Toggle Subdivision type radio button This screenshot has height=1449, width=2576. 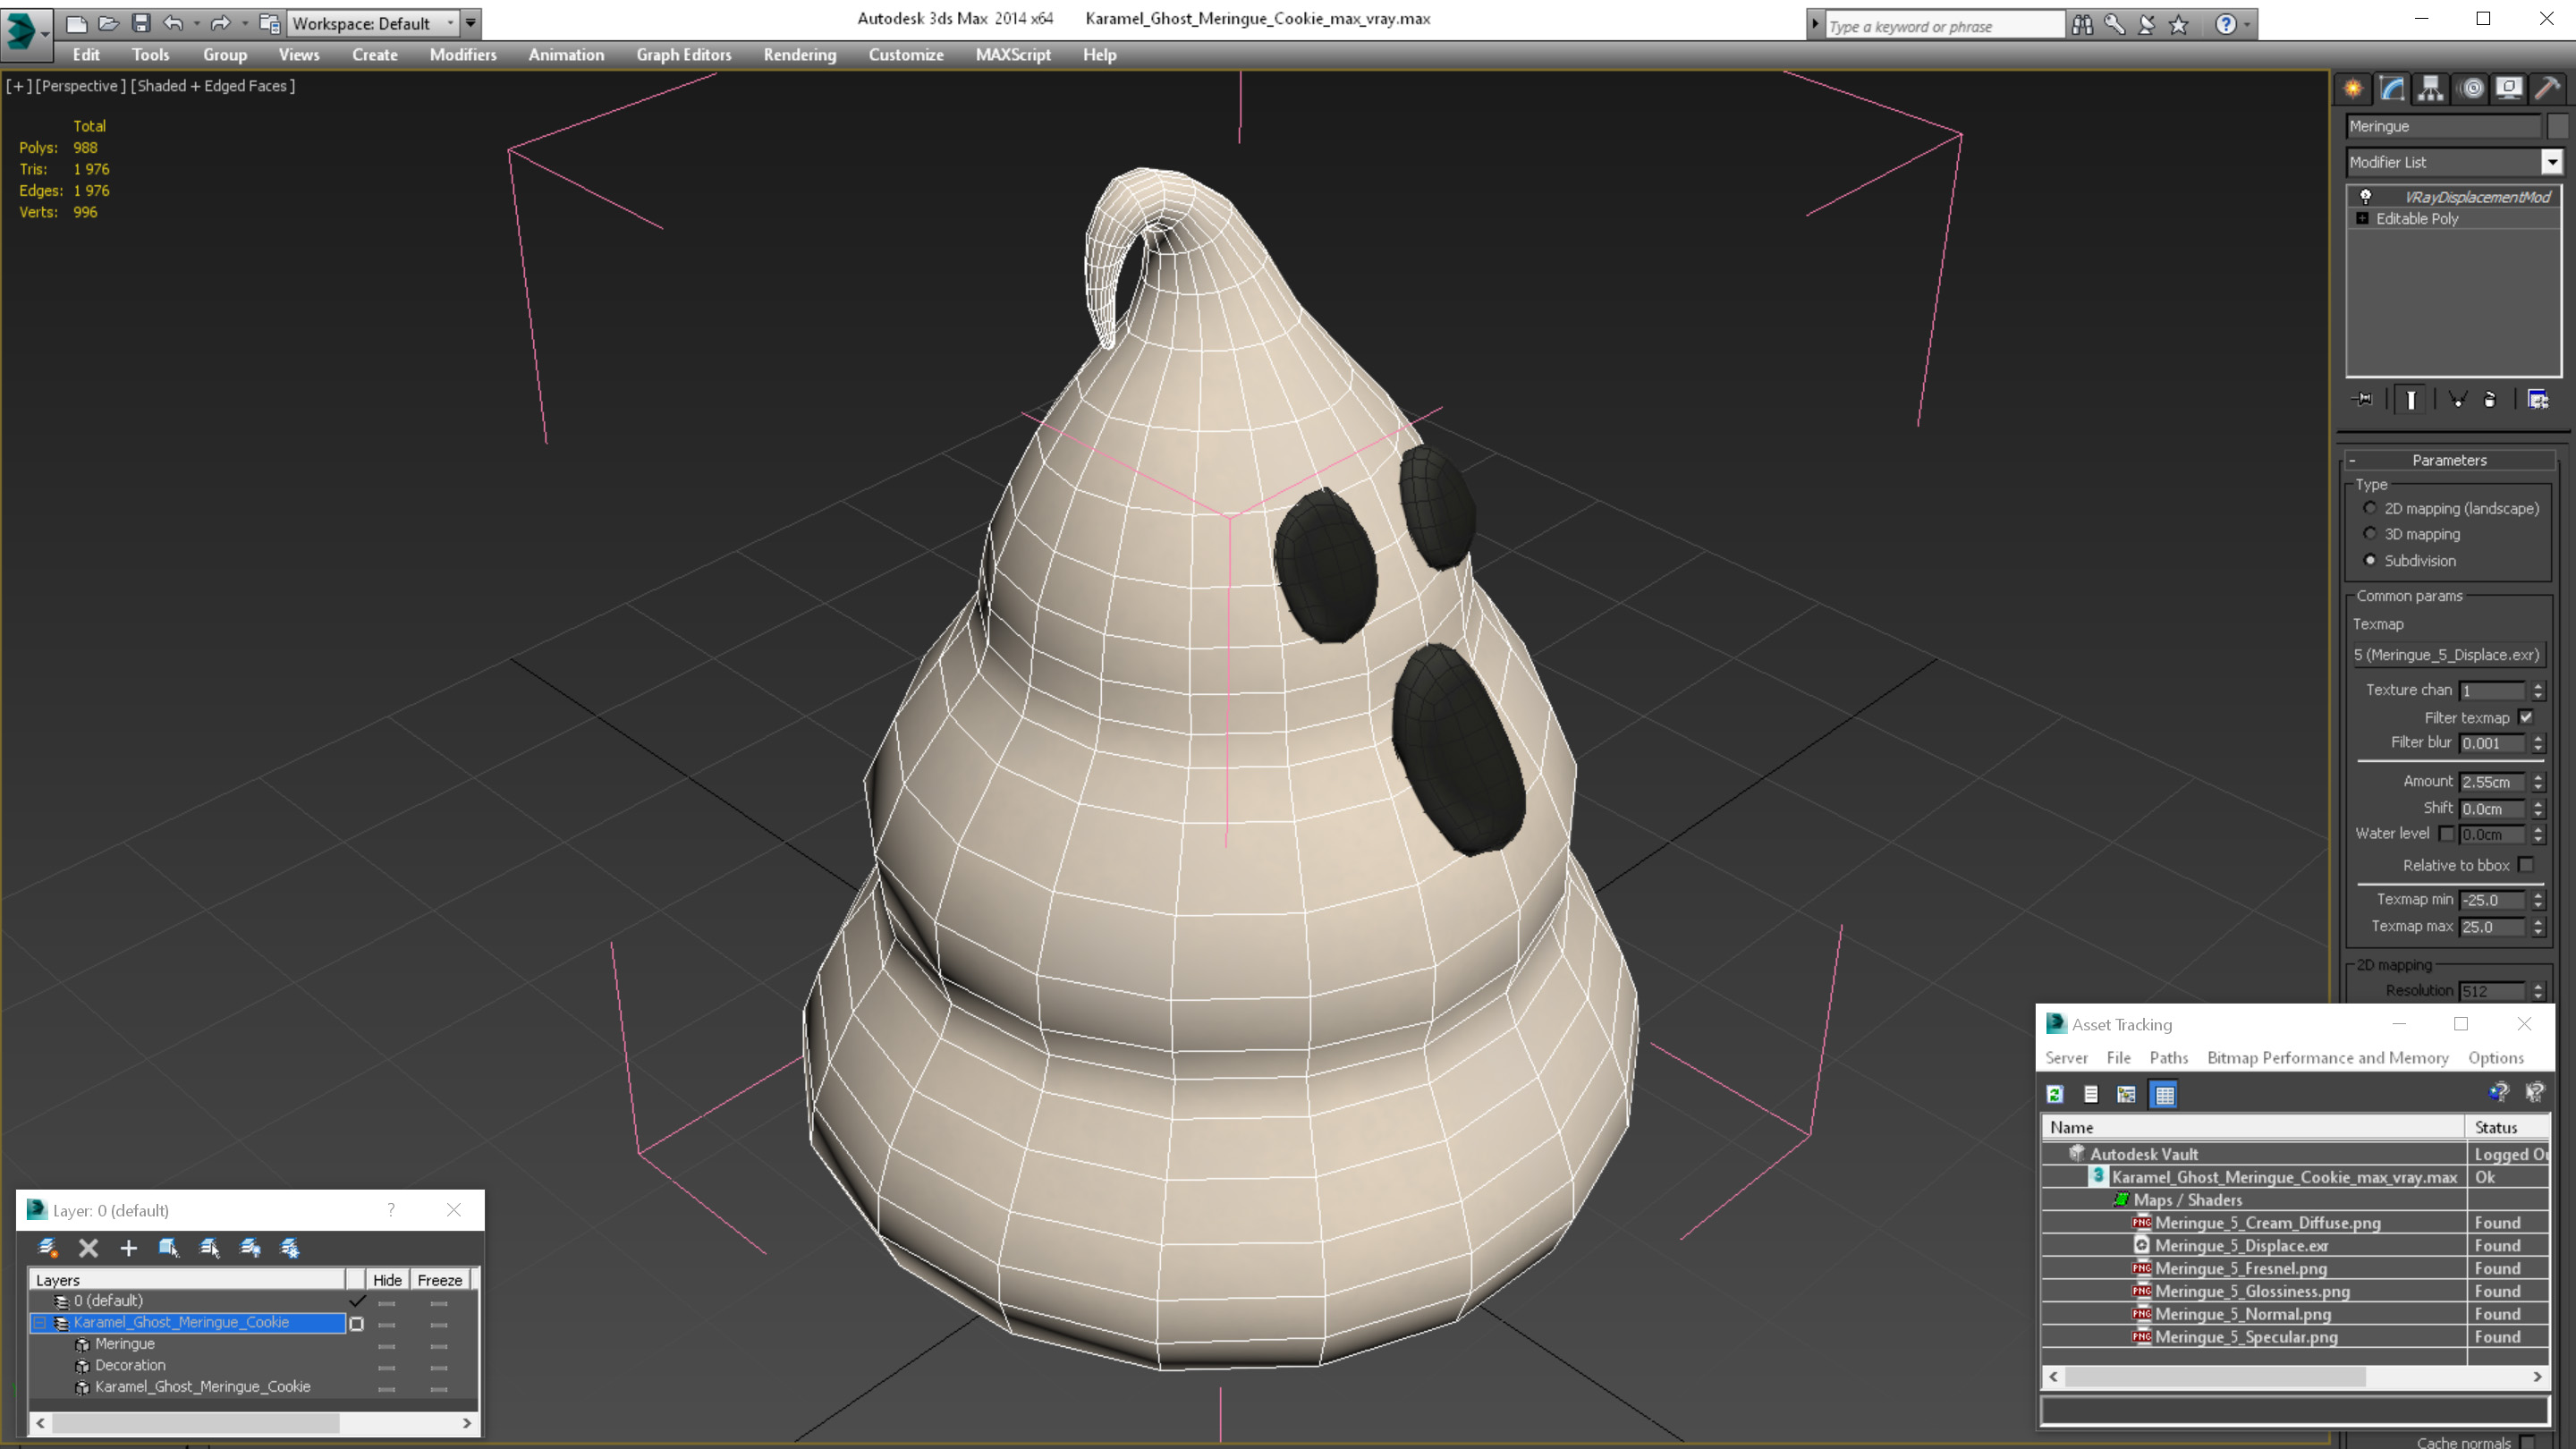coord(2371,559)
